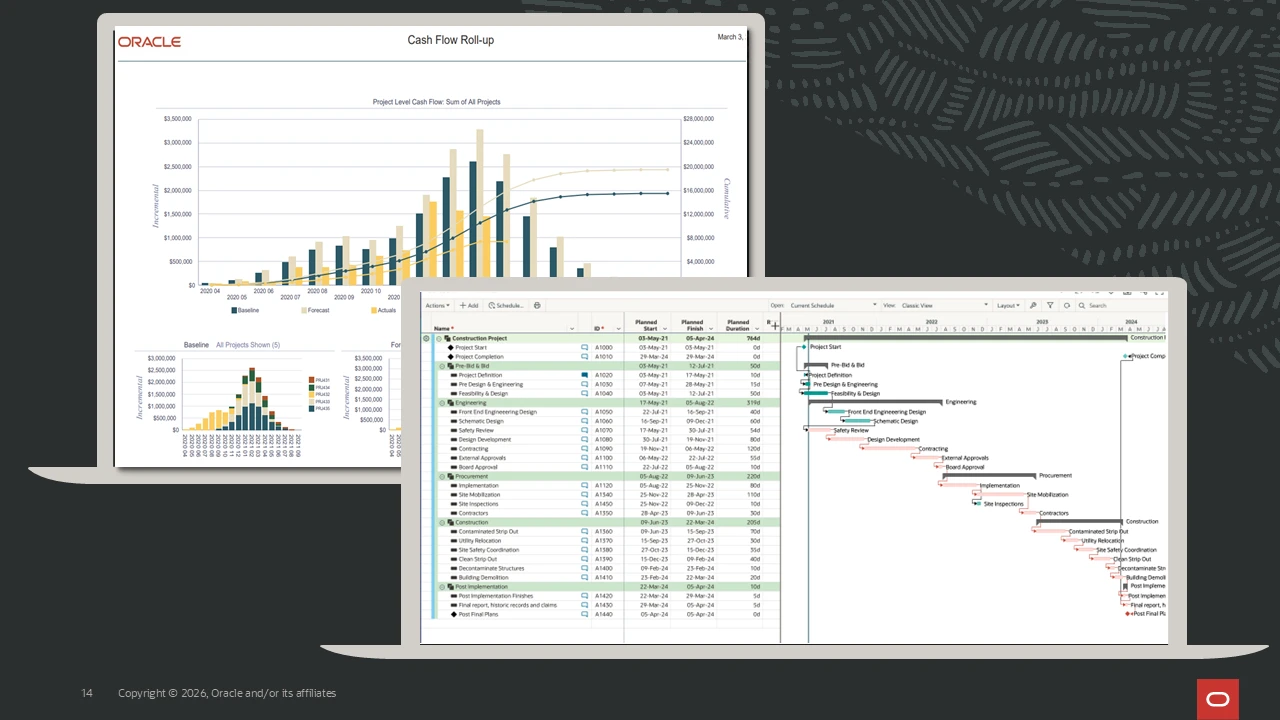Open the gear icon on Construction Project row

[x=427, y=338]
